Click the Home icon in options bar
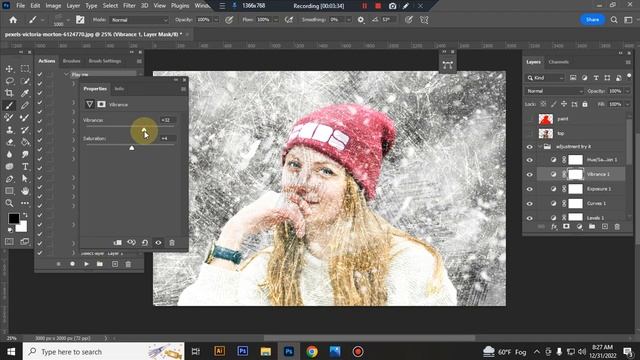Screen dimensions: 640x360 click(13, 20)
